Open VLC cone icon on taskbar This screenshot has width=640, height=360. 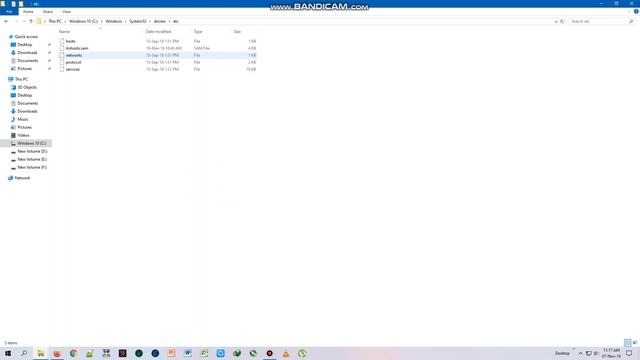(286, 353)
